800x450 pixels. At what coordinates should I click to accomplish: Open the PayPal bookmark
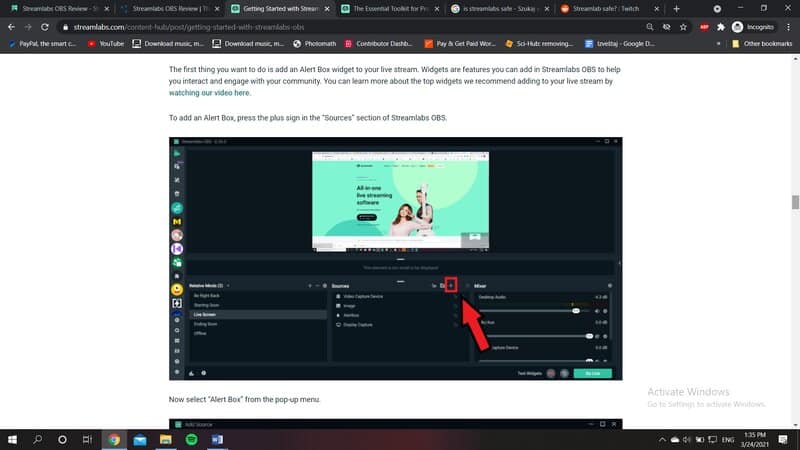tap(42, 44)
